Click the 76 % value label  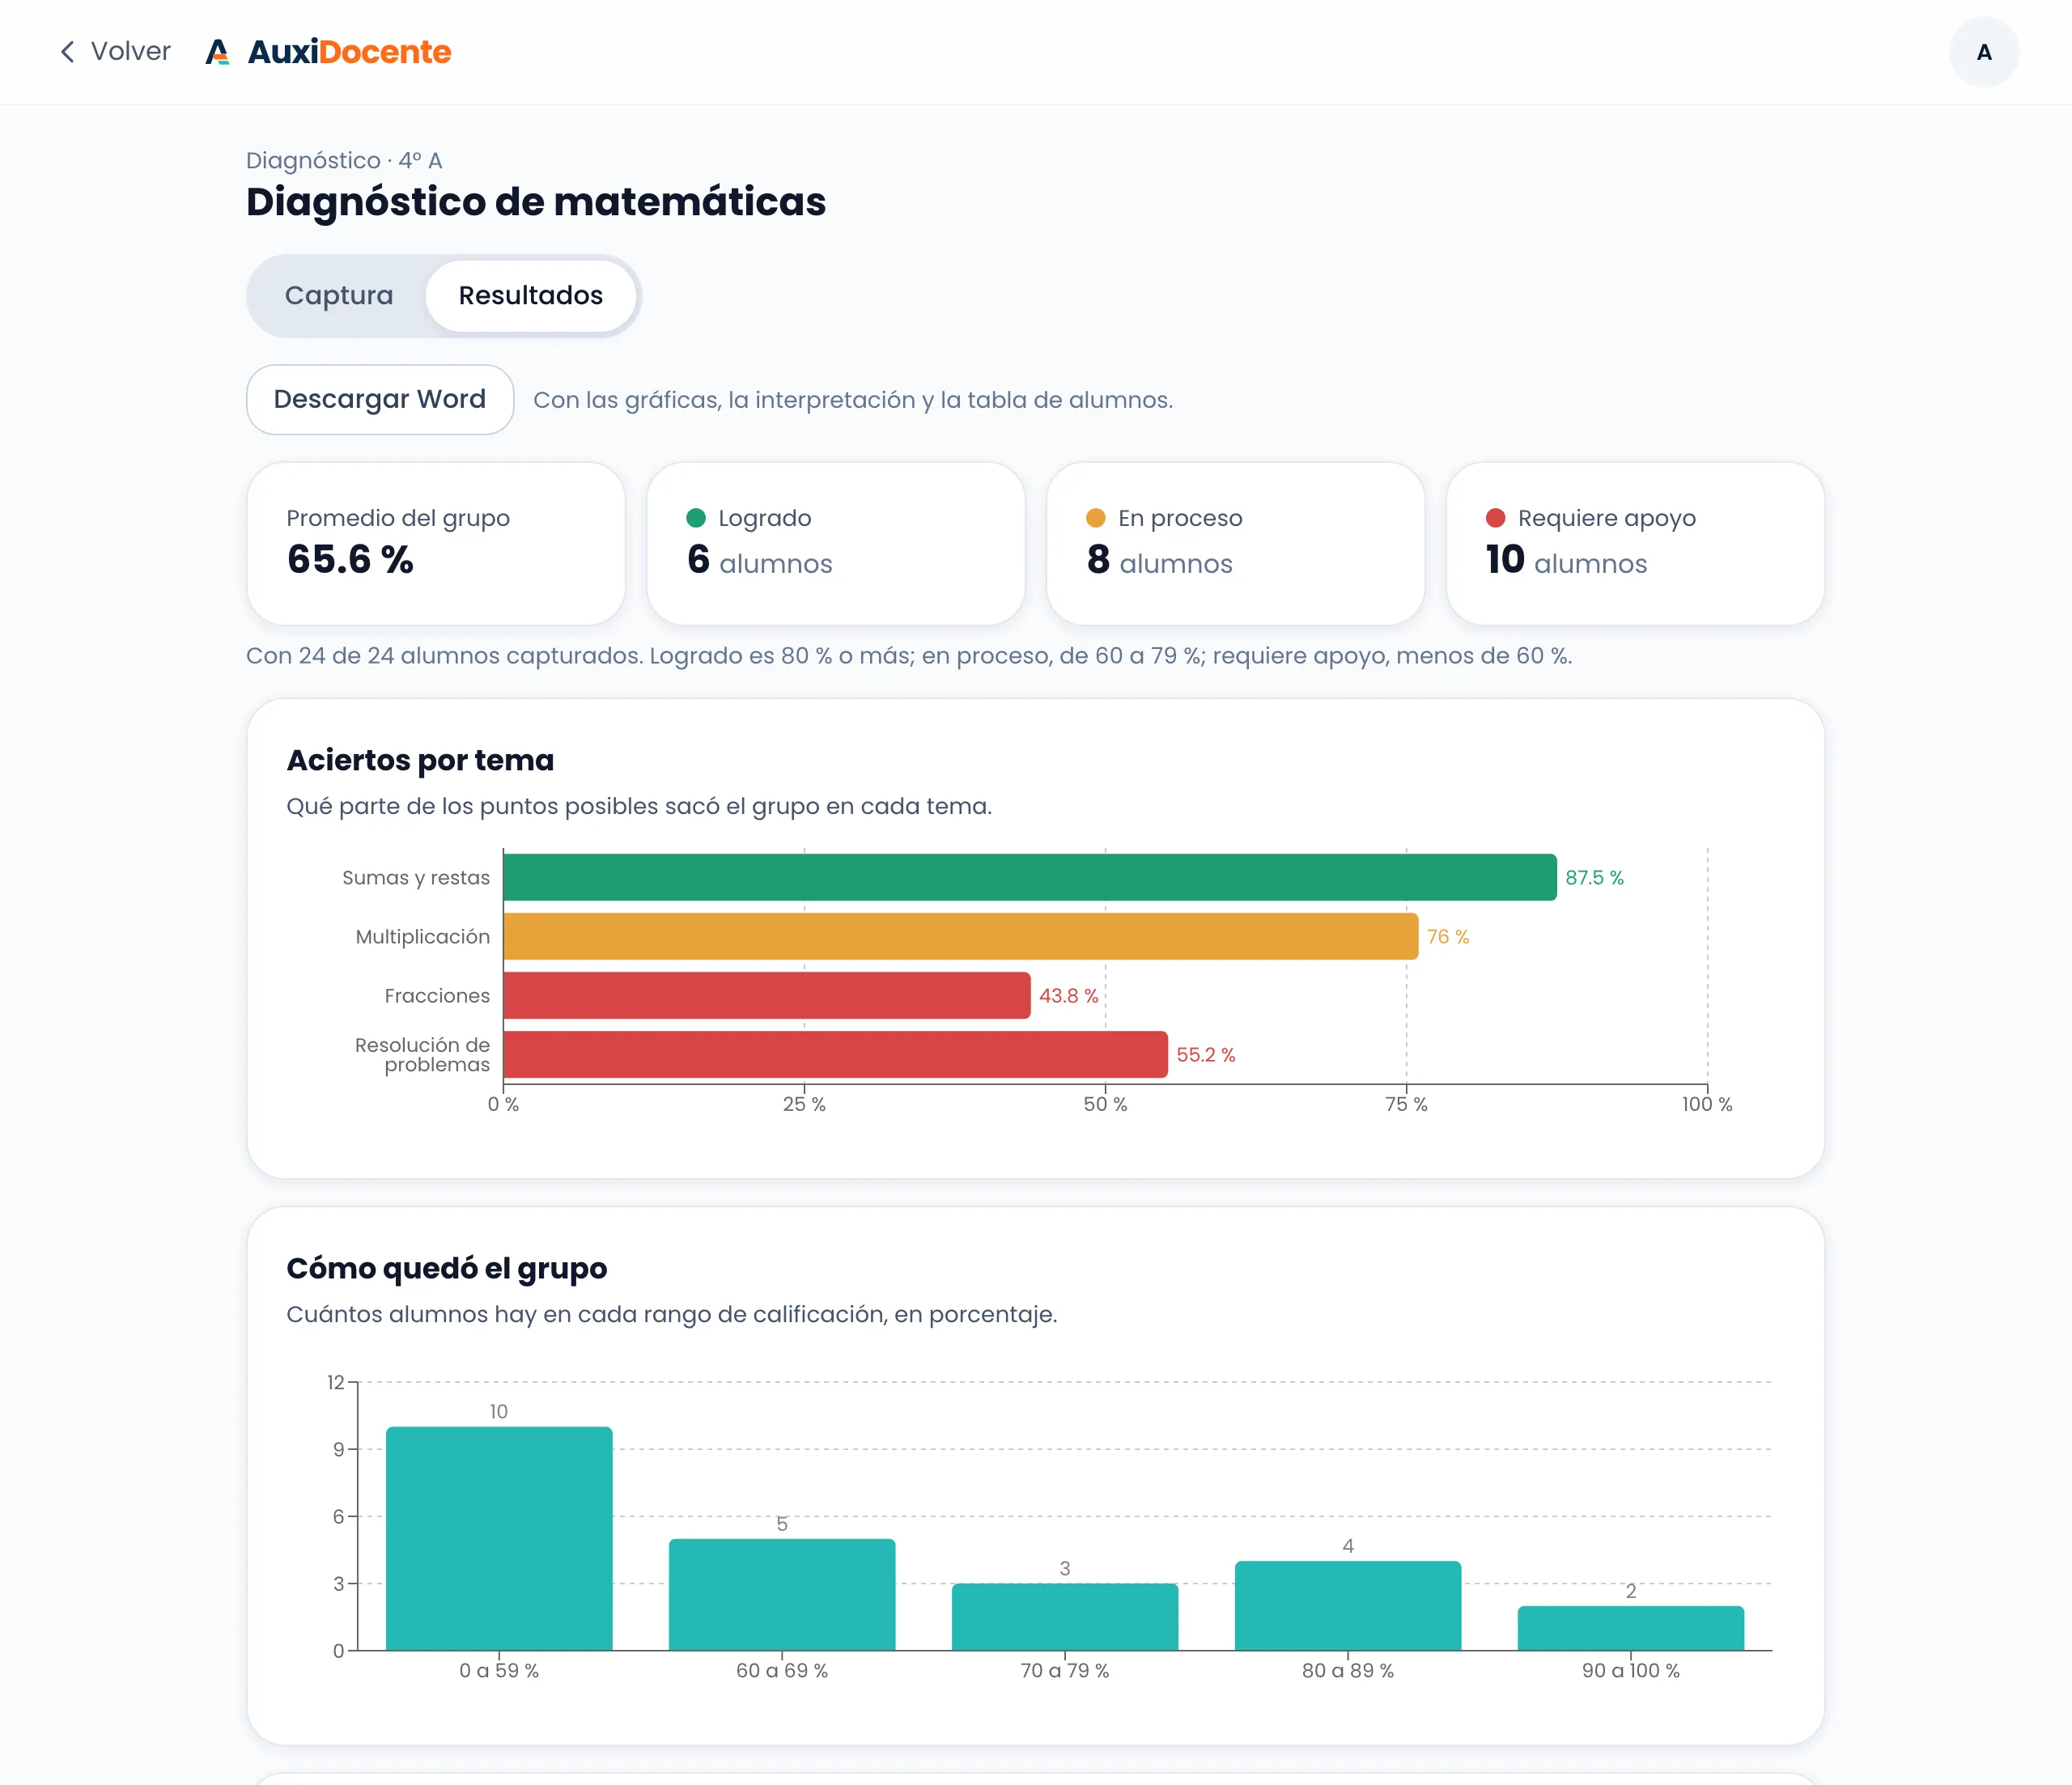coord(1448,937)
